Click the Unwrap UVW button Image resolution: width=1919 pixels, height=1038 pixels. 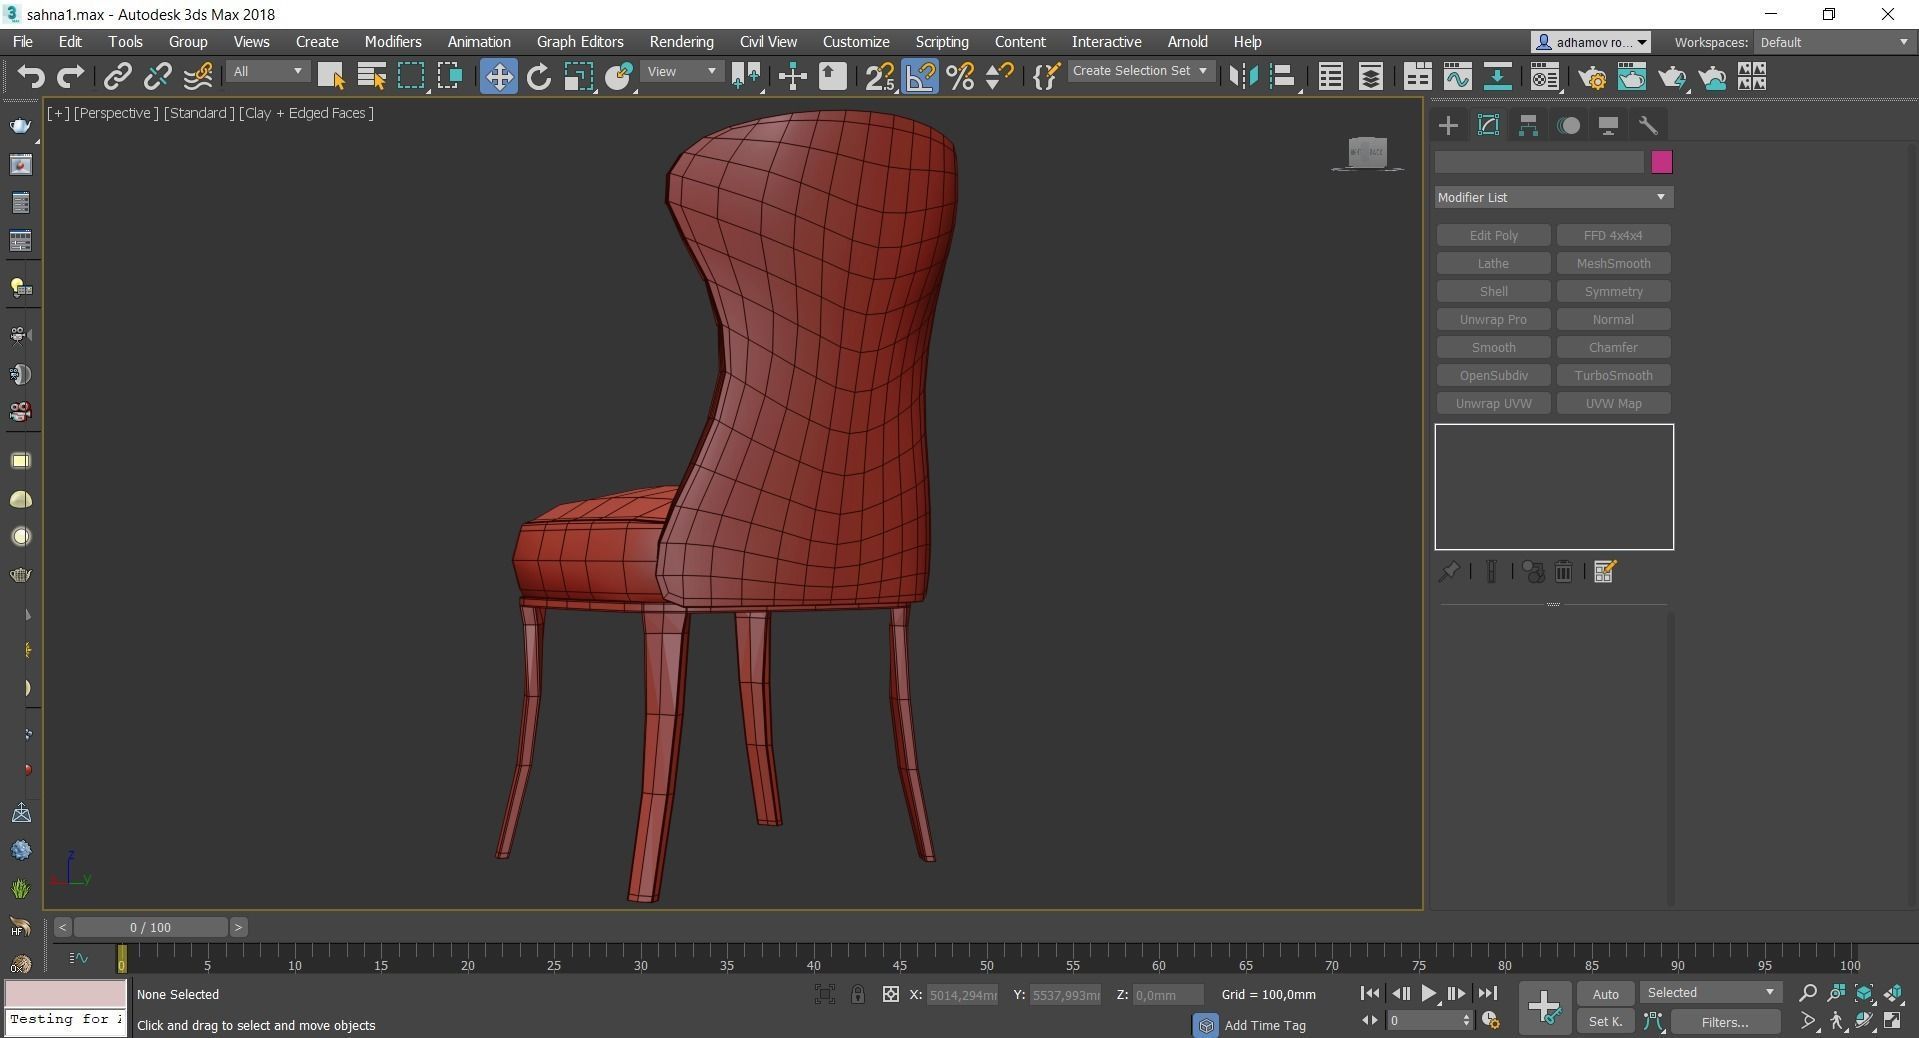pos(1493,403)
